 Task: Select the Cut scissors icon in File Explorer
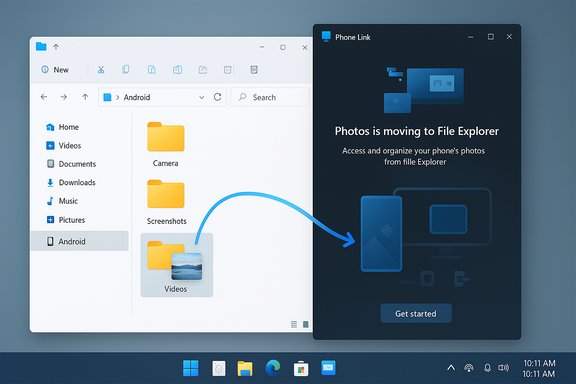pos(101,70)
